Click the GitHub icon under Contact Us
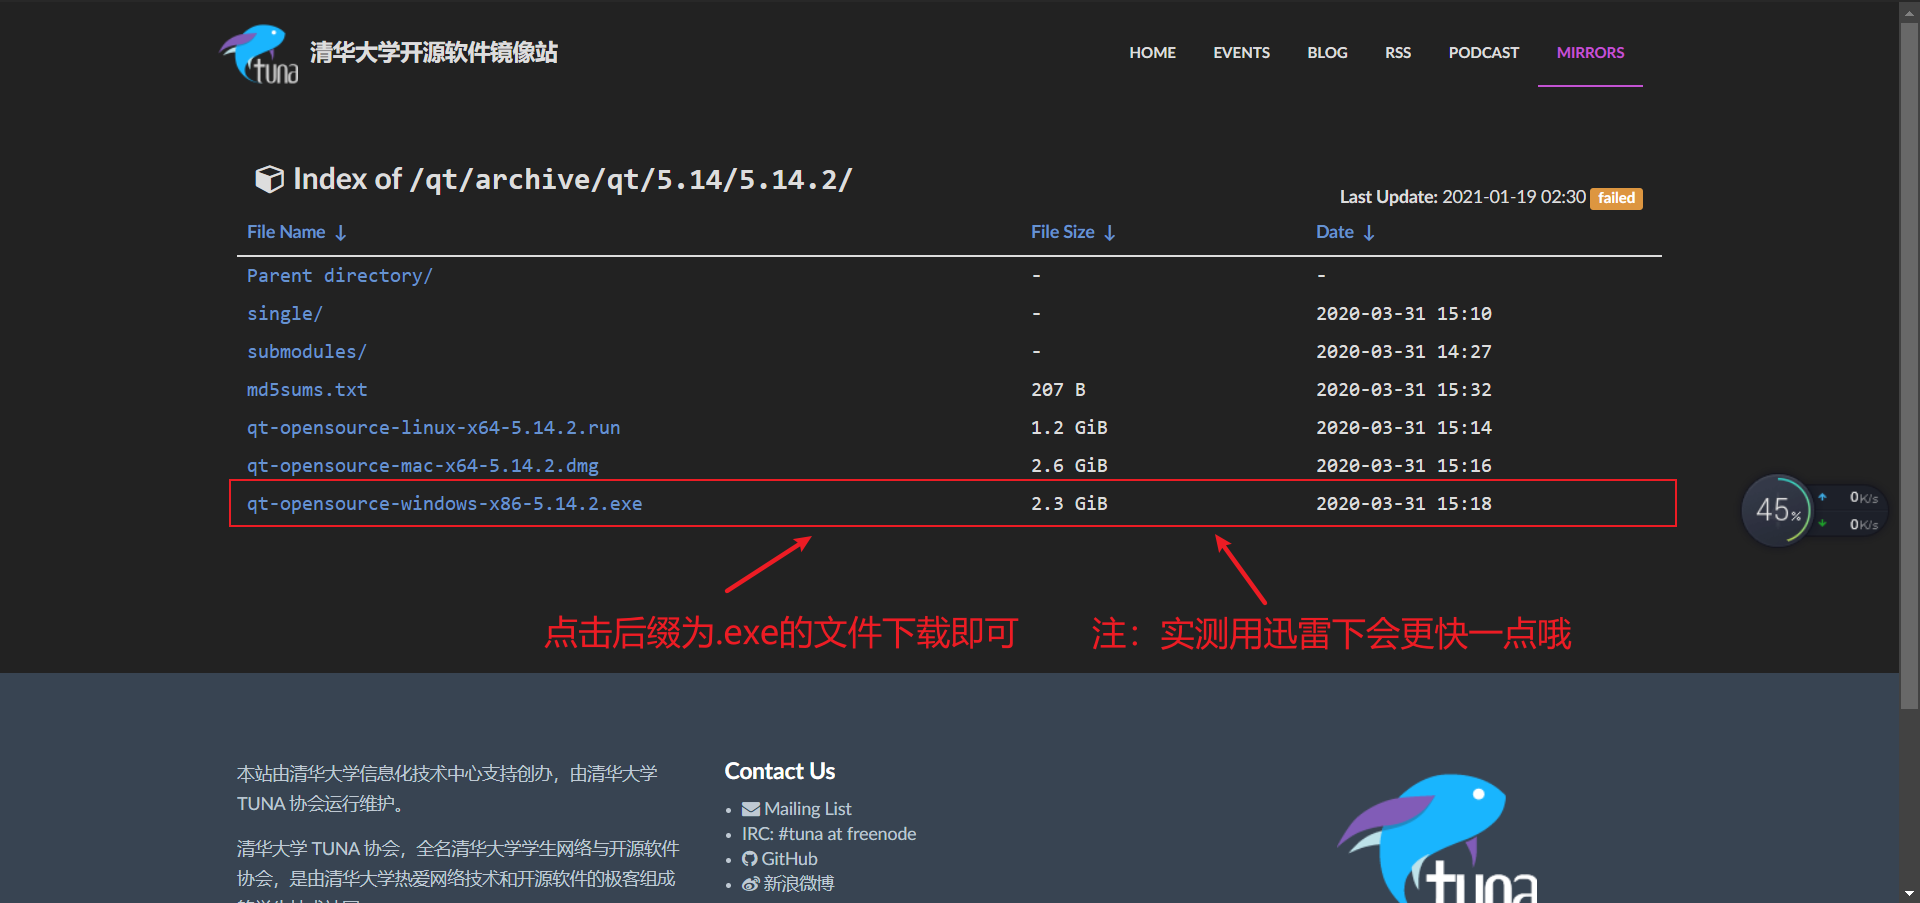1920x903 pixels. point(750,858)
